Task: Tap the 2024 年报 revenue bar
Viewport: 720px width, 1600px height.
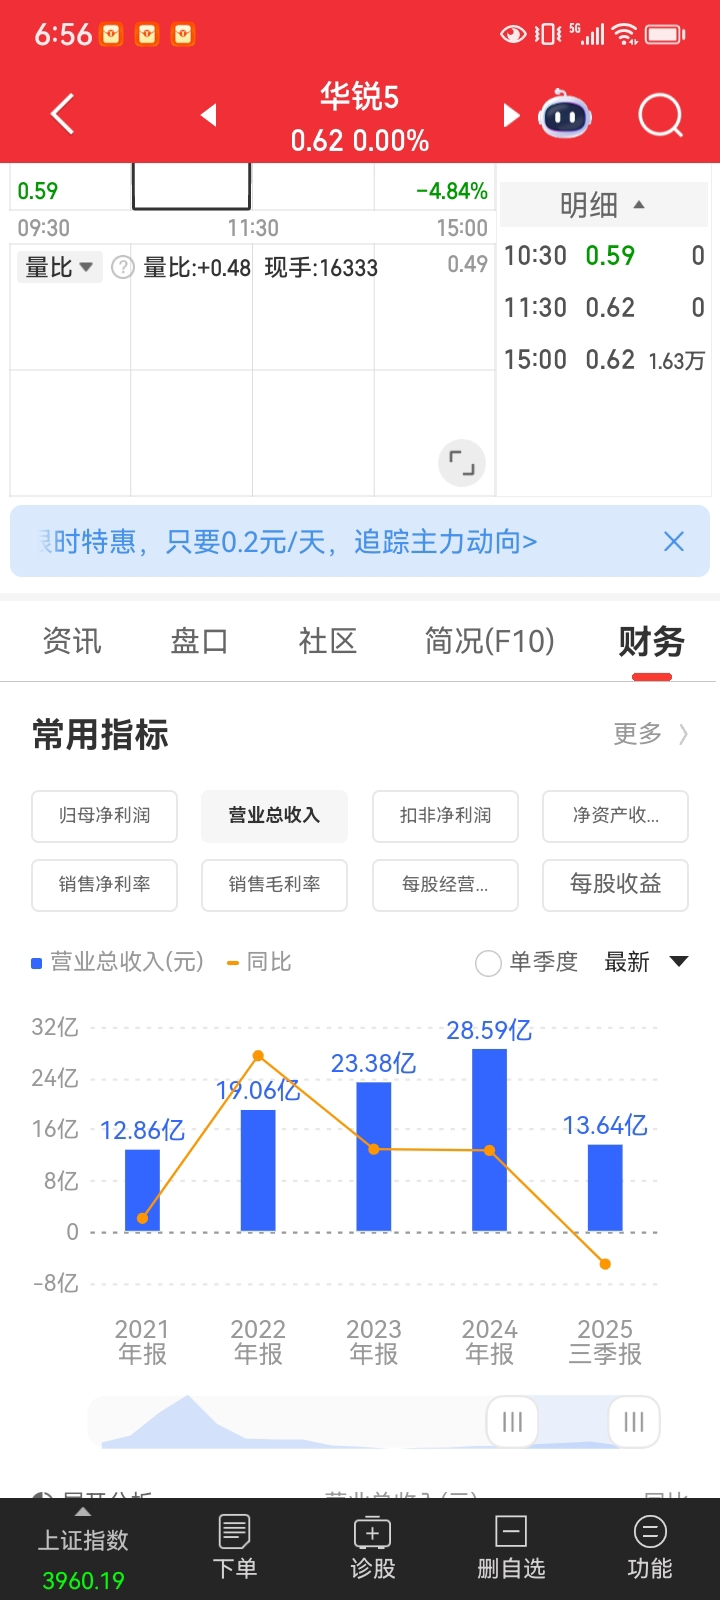Action: click(489, 1140)
